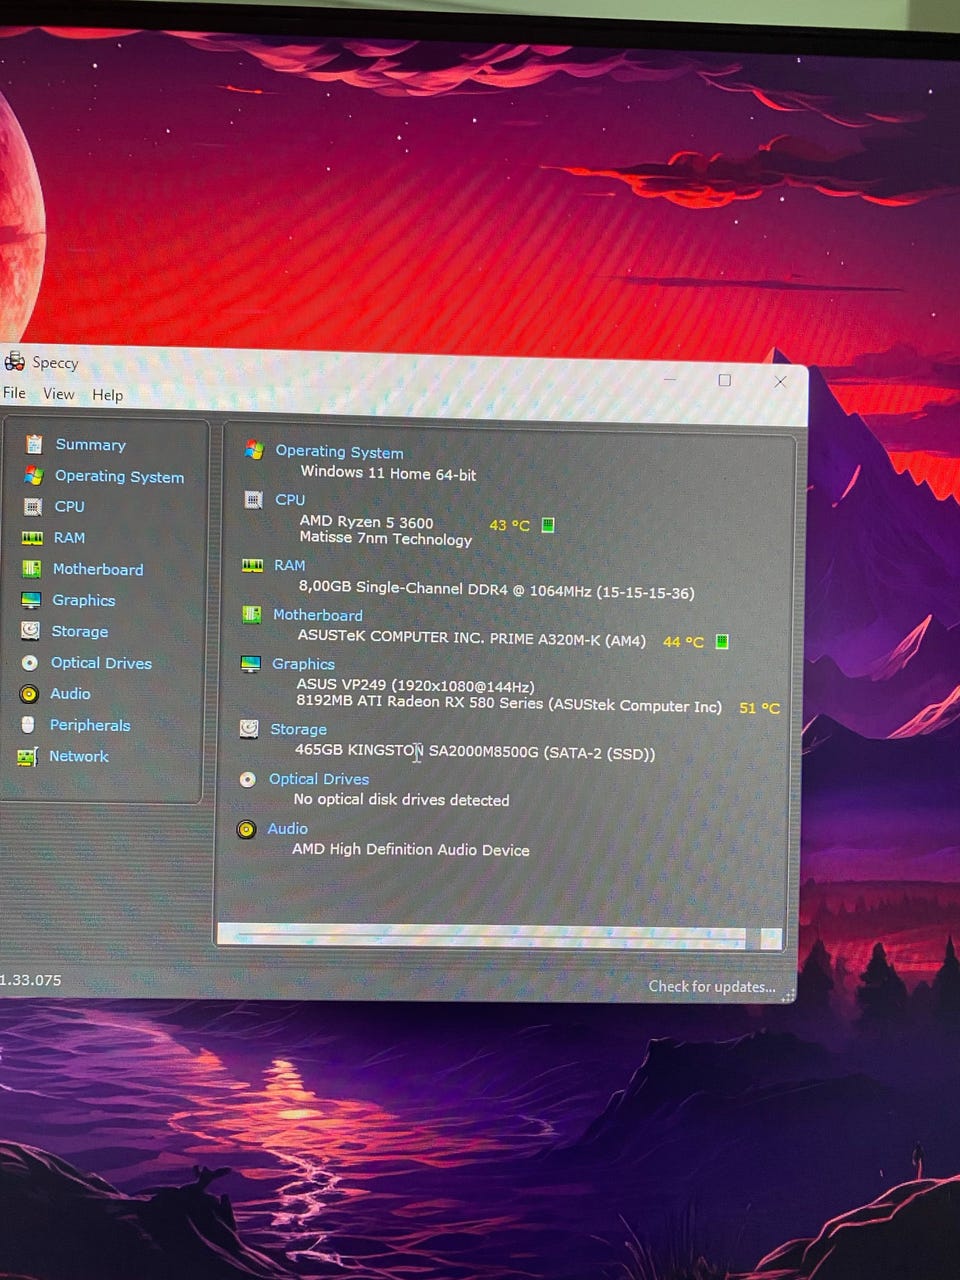Click the chip icon beside CPU heading
The width and height of the screenshot is (960, 1280).
[253, 499]
